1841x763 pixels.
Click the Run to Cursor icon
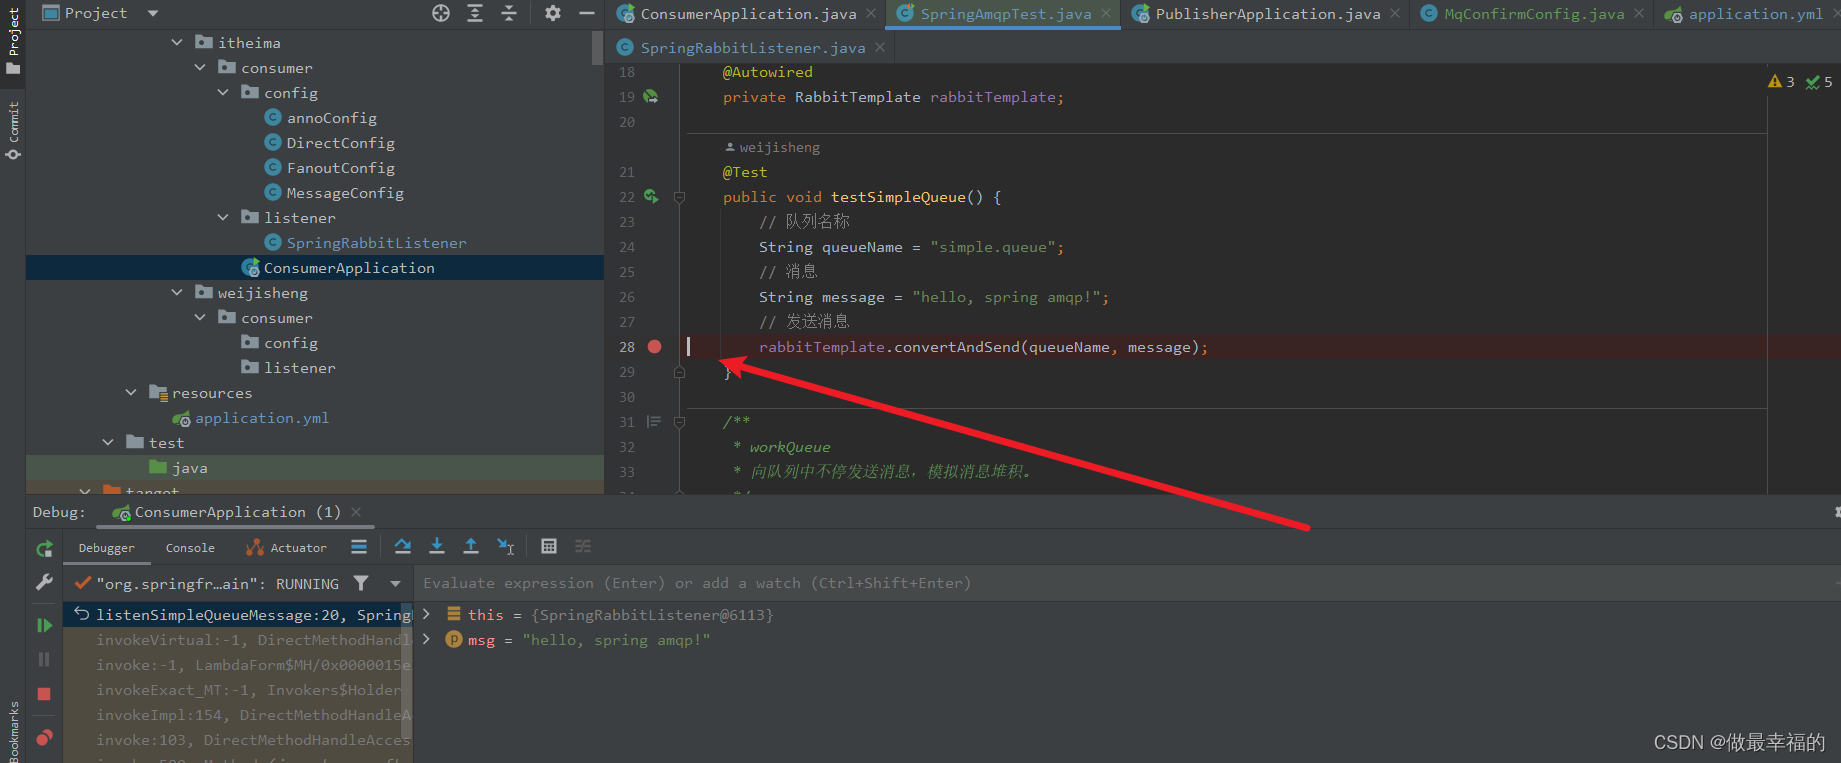506,546
